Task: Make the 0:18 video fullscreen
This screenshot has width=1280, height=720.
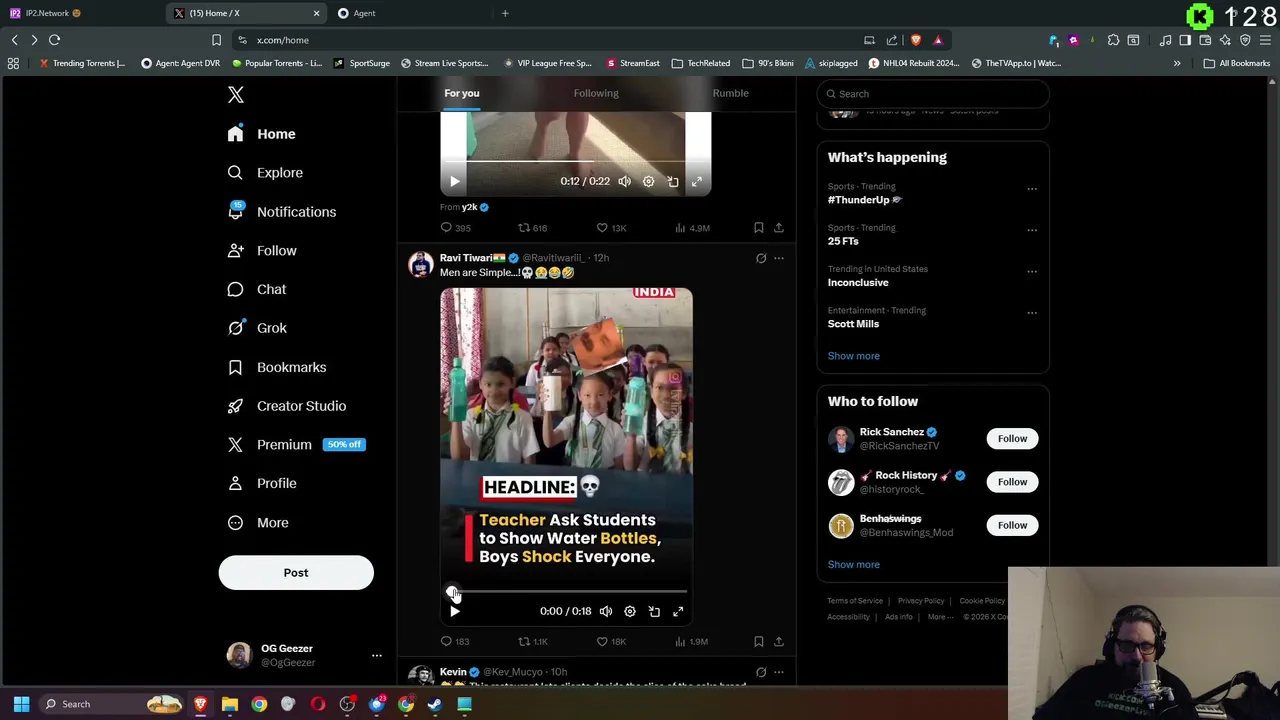Action: 678,612
